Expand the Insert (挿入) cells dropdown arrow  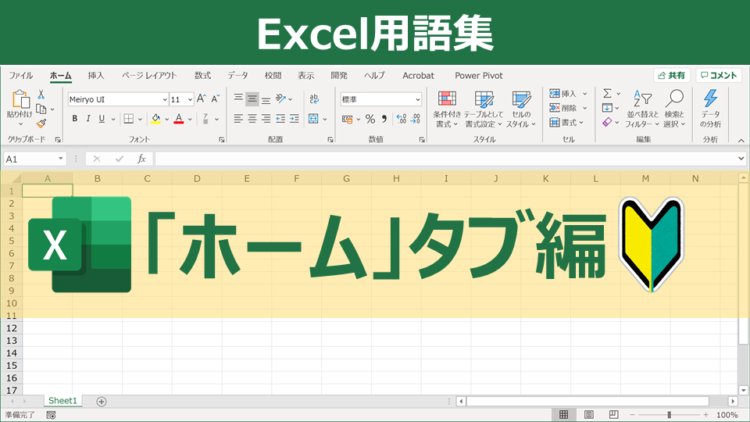585,94
